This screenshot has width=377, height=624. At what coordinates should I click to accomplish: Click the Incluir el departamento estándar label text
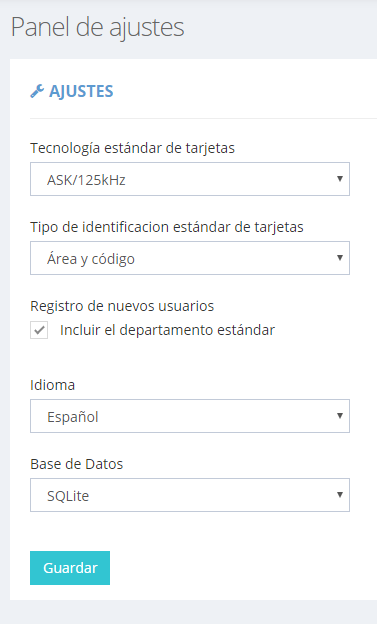pos(167,330)
